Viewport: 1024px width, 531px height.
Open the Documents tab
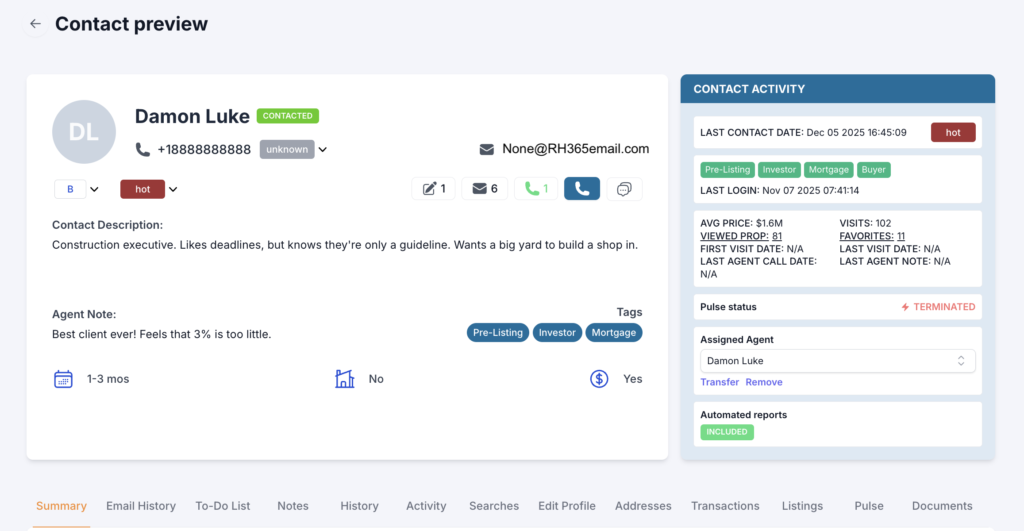942,506
